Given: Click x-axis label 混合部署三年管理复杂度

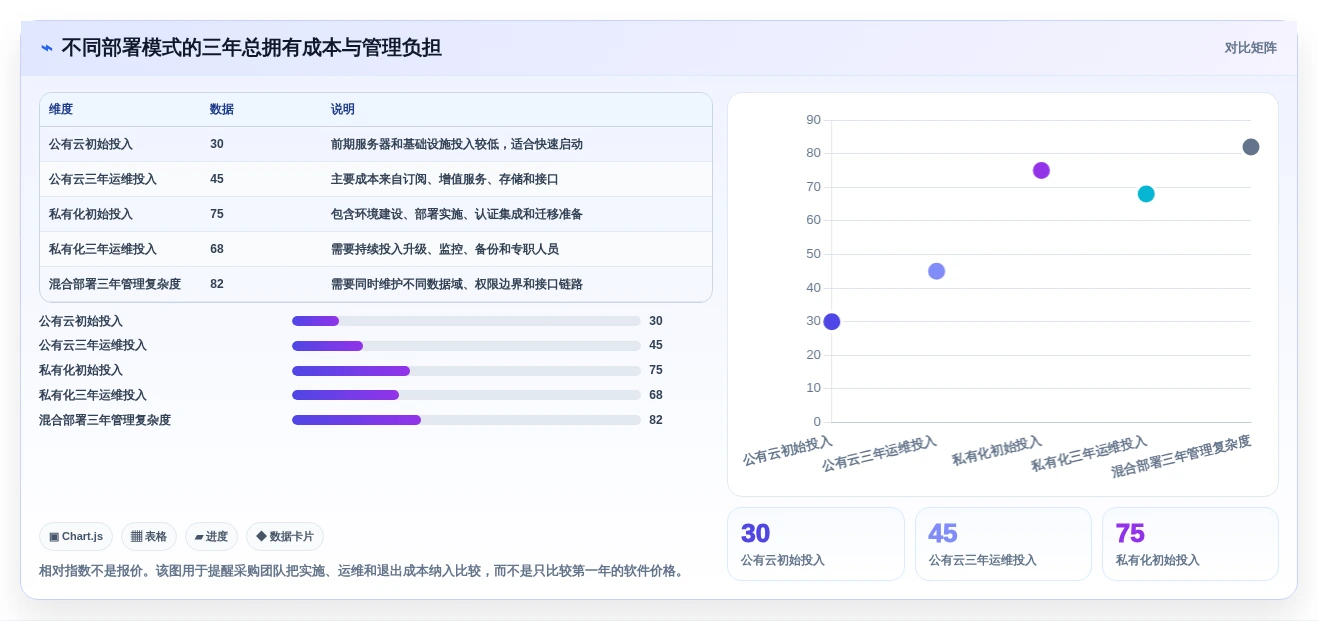Looking at the screenshot, I should click(x=1181, y=456).
